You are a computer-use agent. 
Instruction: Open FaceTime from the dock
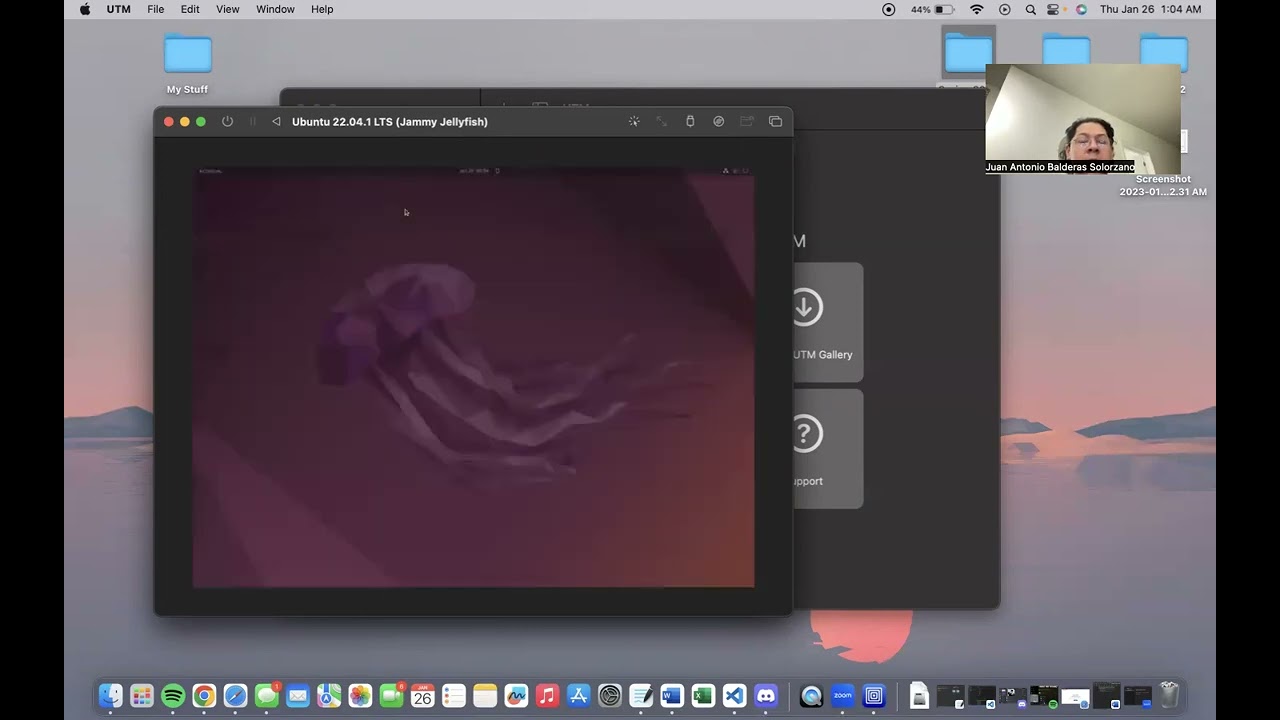click(x=391, y=695)
